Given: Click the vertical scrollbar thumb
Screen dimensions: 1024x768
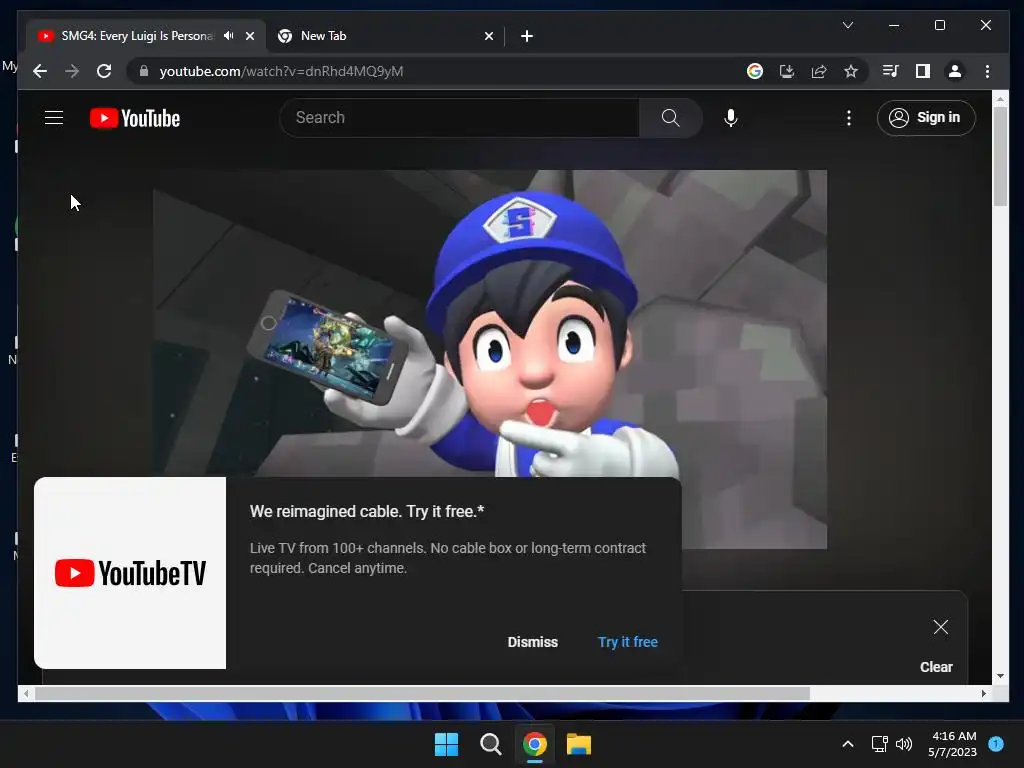Looking at the screenshot, I should pos(1000,156).
